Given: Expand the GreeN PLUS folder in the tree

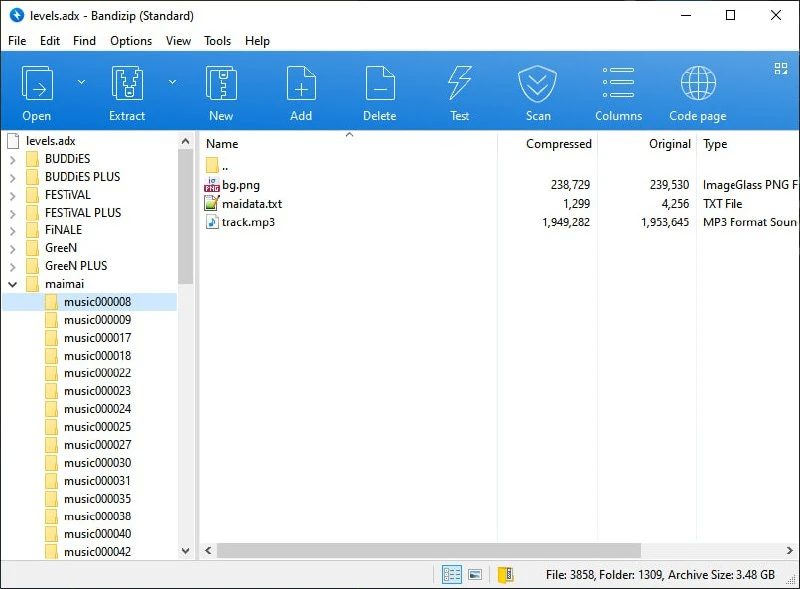Looking at the screenshot, I should (12, 266).
